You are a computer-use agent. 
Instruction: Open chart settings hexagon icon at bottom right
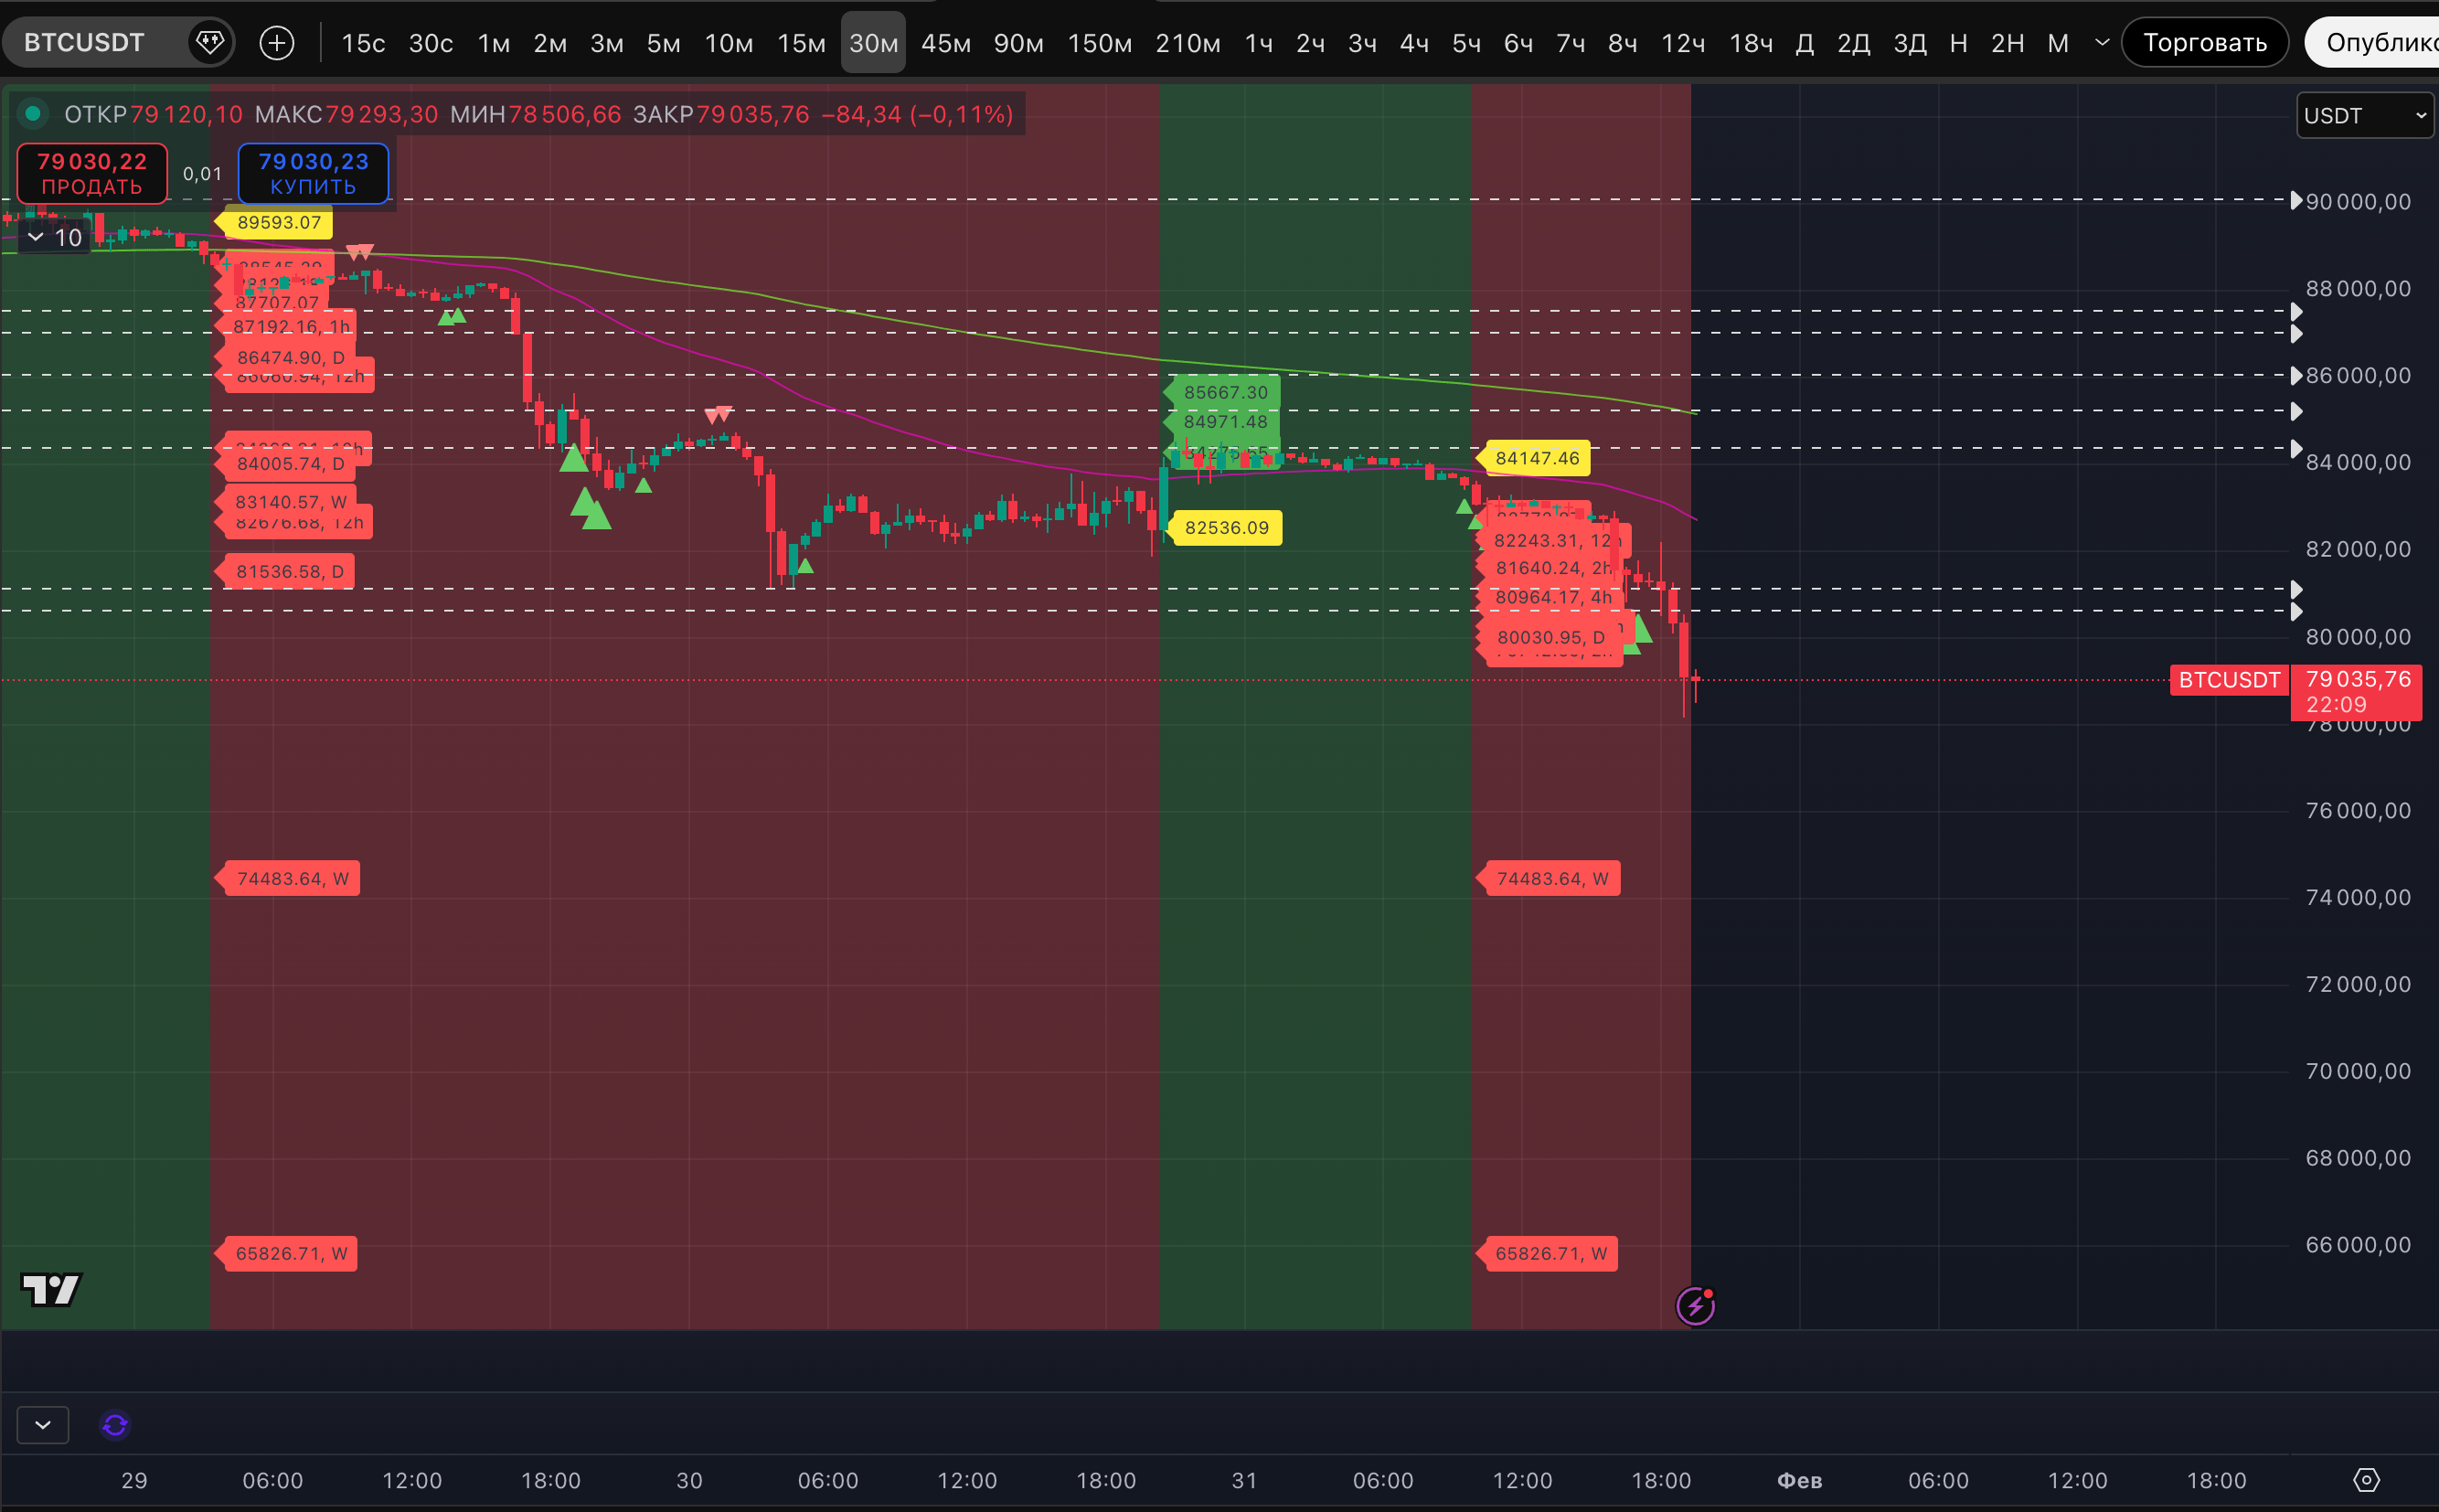pyautogui.click(x=2366, y=1480)
